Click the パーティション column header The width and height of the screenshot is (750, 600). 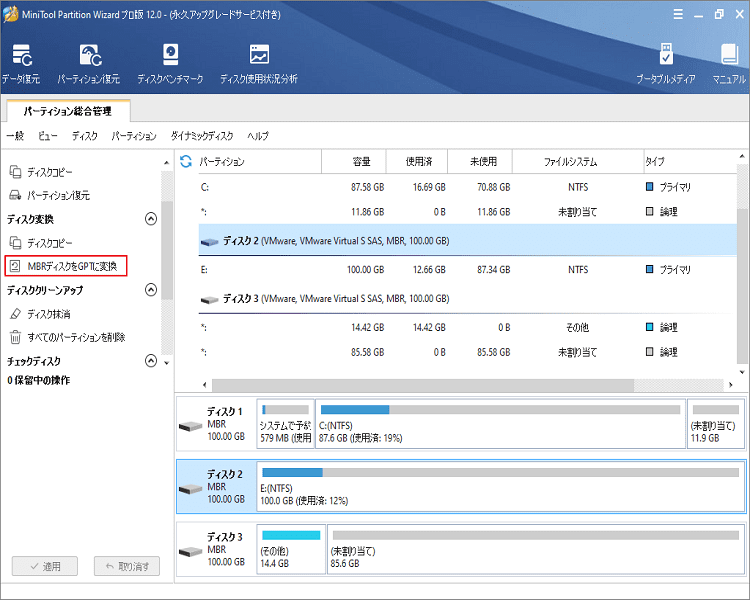(259, 162)
